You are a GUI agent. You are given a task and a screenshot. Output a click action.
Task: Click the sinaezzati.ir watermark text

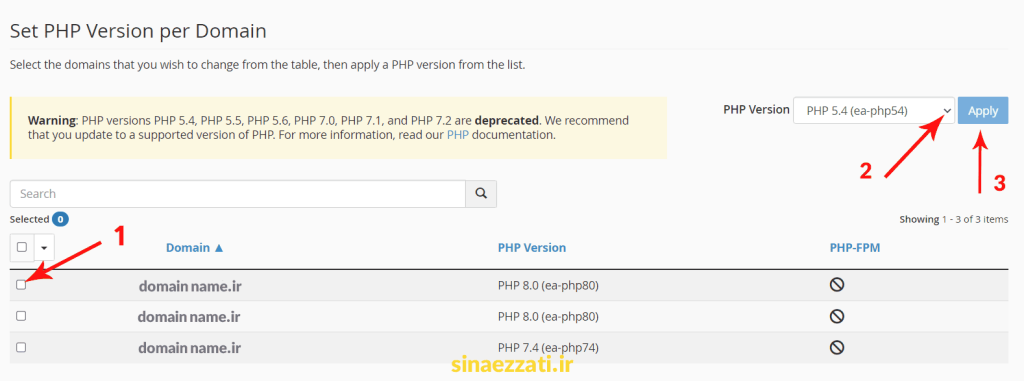(512, 365)
